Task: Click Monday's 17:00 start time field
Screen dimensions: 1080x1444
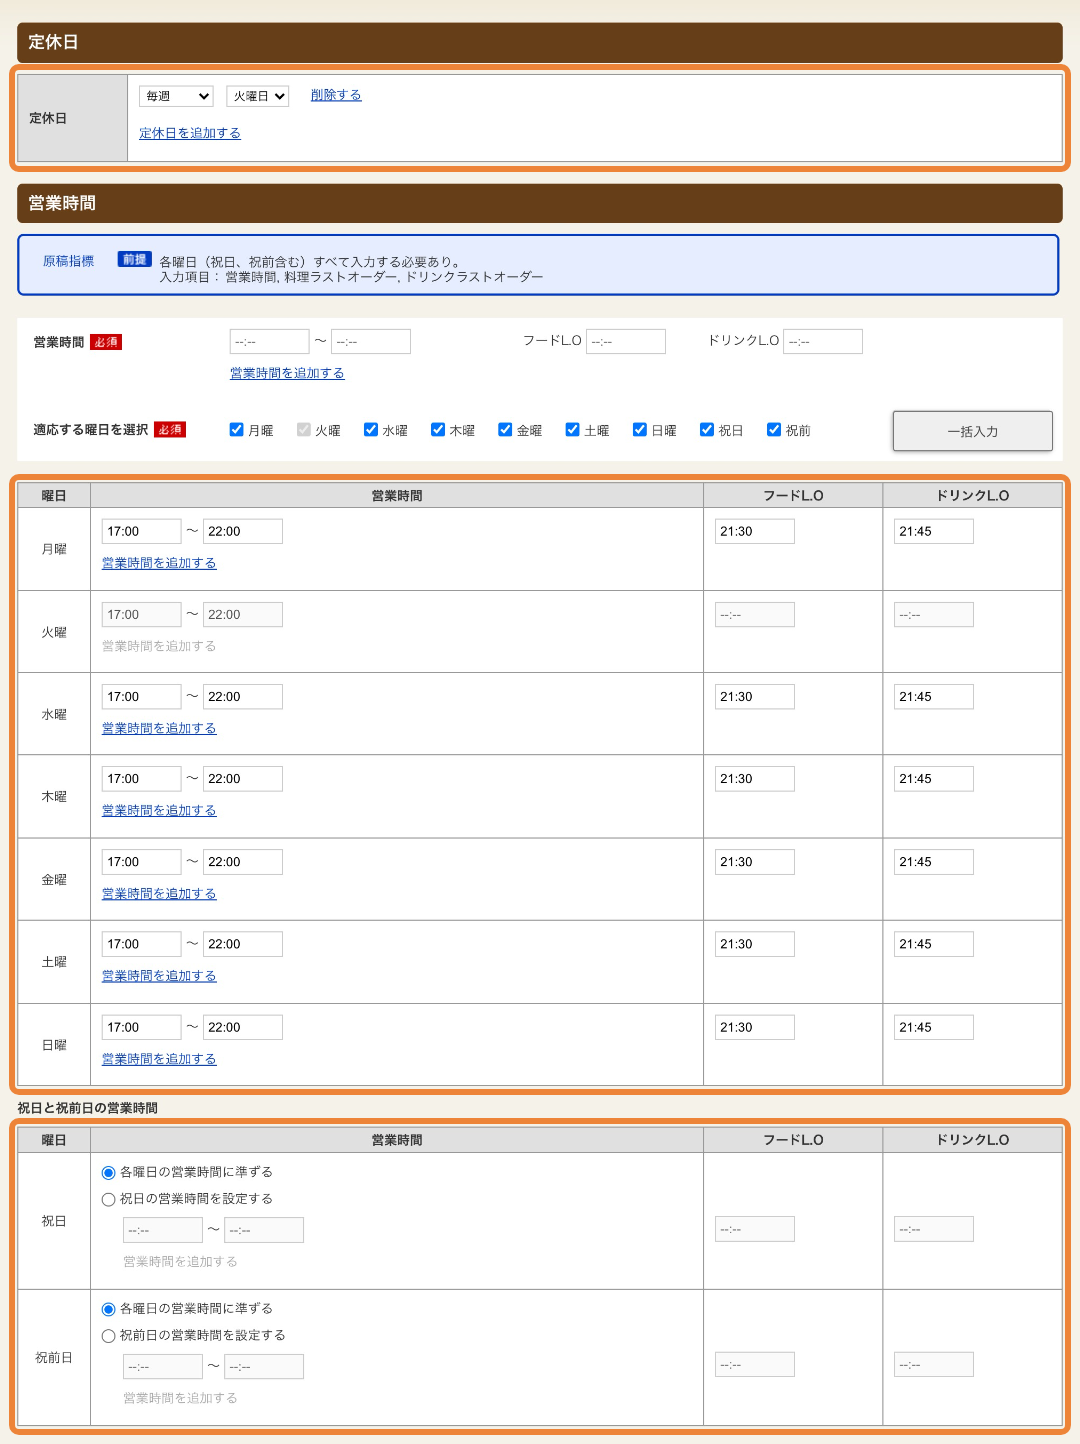Action: tap(140, 531)
